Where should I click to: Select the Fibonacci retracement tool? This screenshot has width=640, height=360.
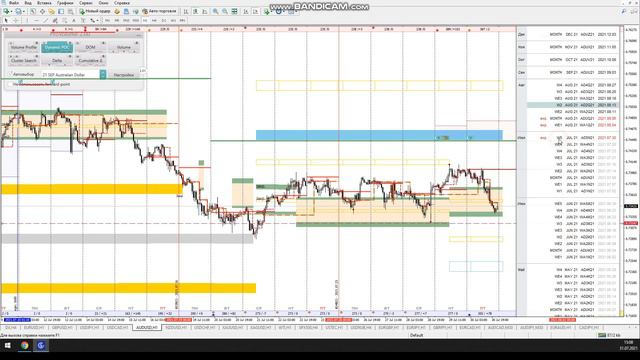click(x=64, y=20)
